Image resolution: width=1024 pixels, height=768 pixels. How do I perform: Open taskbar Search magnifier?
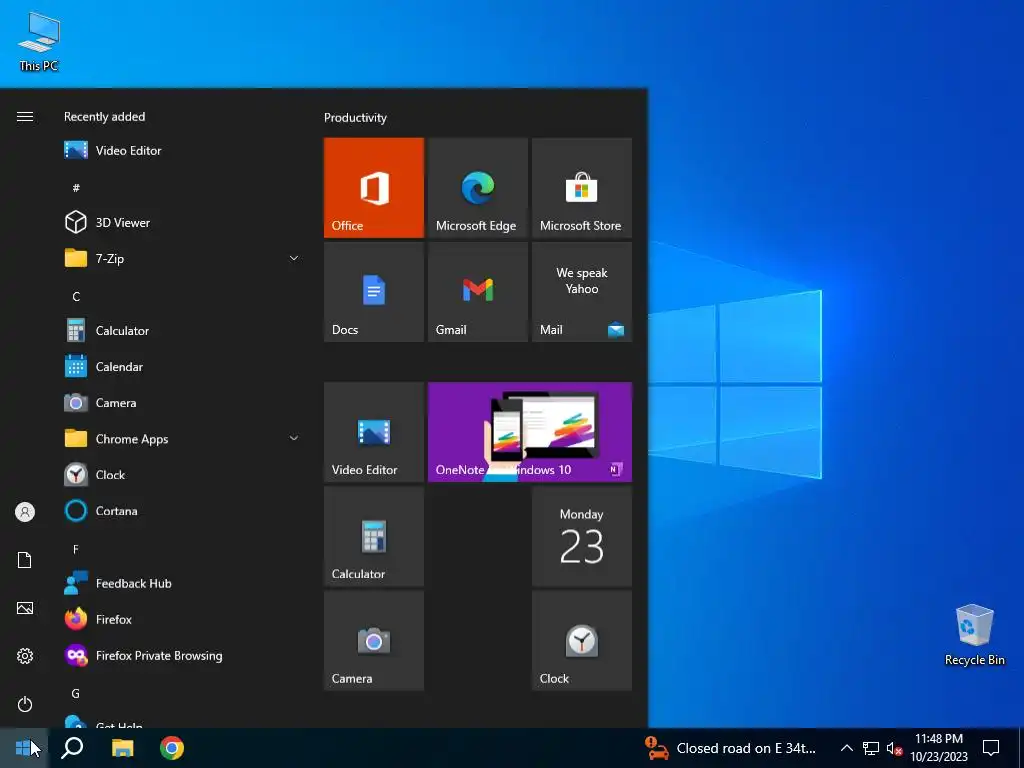72,748
